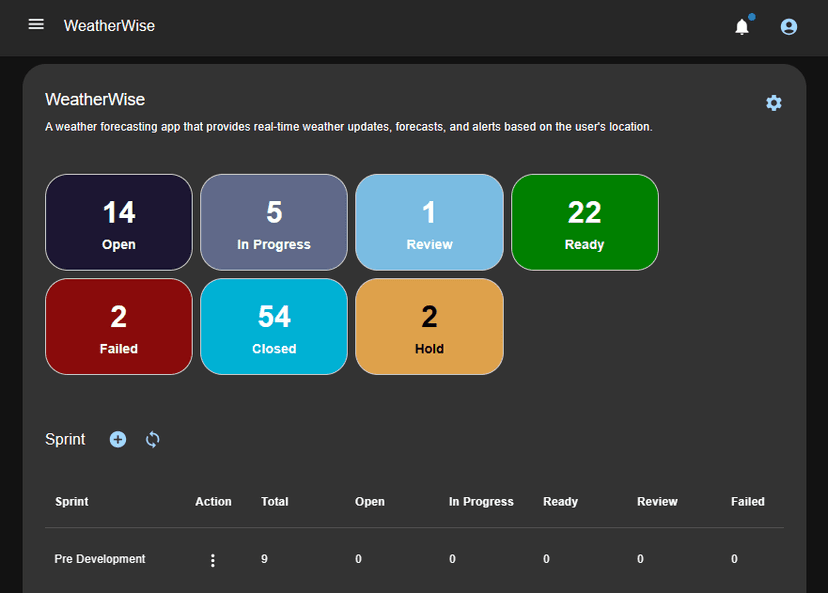Select the Open status card
Image resolution: width=828 pixels, height=593 pixels.
pos(119,222)
